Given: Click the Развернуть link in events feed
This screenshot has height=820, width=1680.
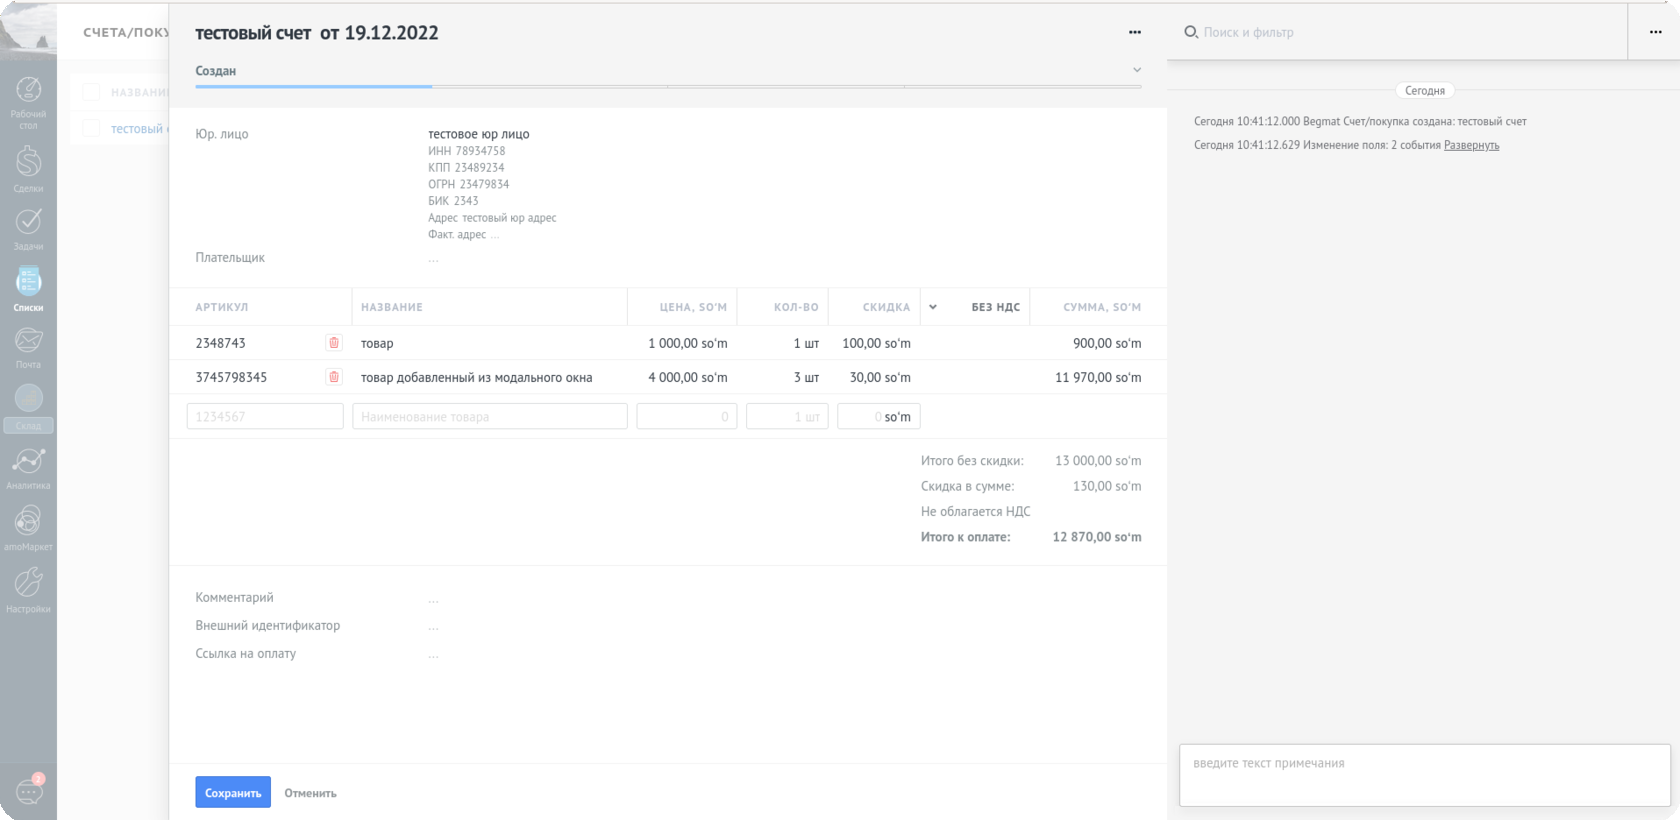Looking at the screenshot, I should 1471,145.
